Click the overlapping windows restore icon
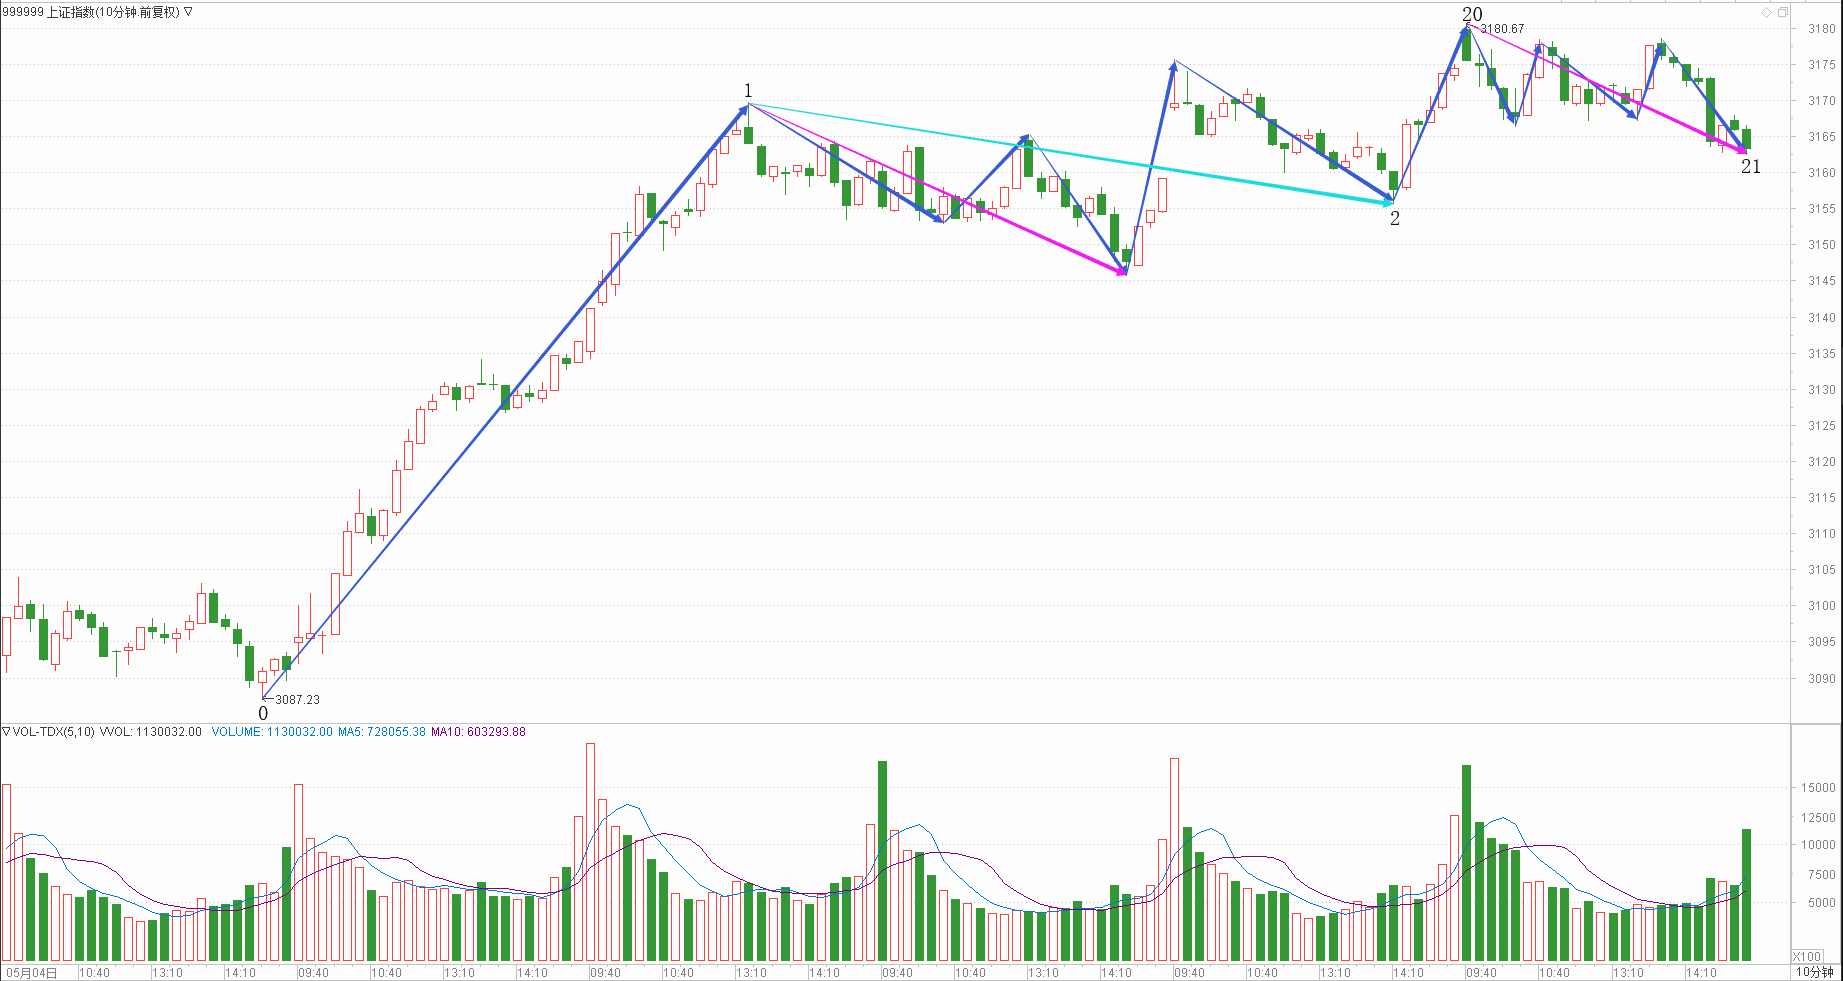Screen dimensions: 1843x981 [x=1782, y=12]
